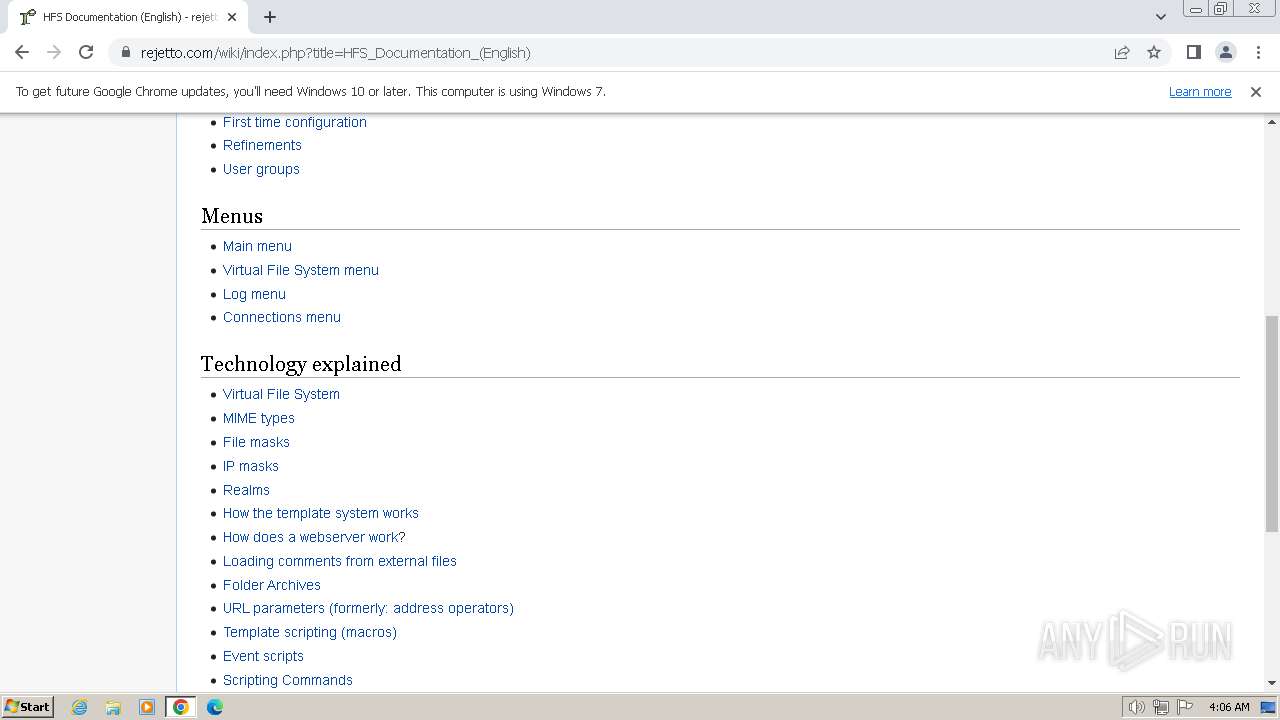Open the File masks link

(256, 442)
